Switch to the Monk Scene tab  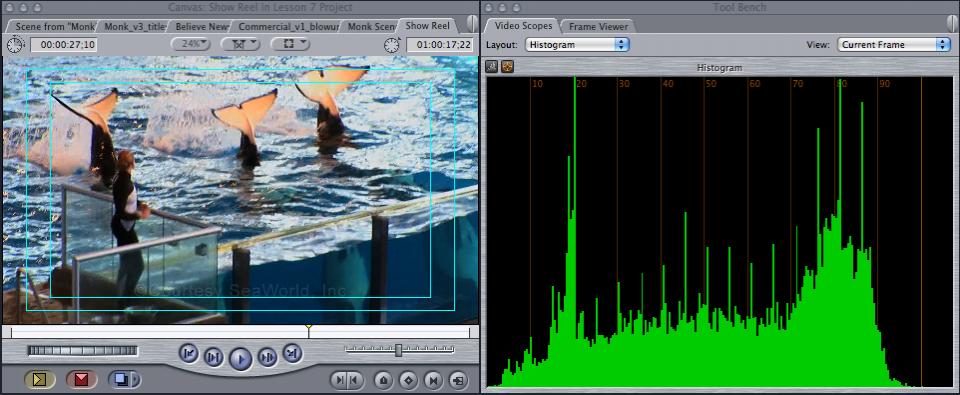click(x=371, y=26)
